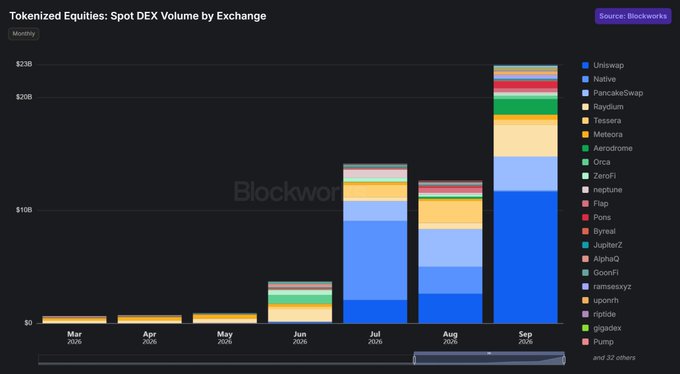Click the Source: Blockworks button
Screen dimensions: 680x374
coord(633,16)
